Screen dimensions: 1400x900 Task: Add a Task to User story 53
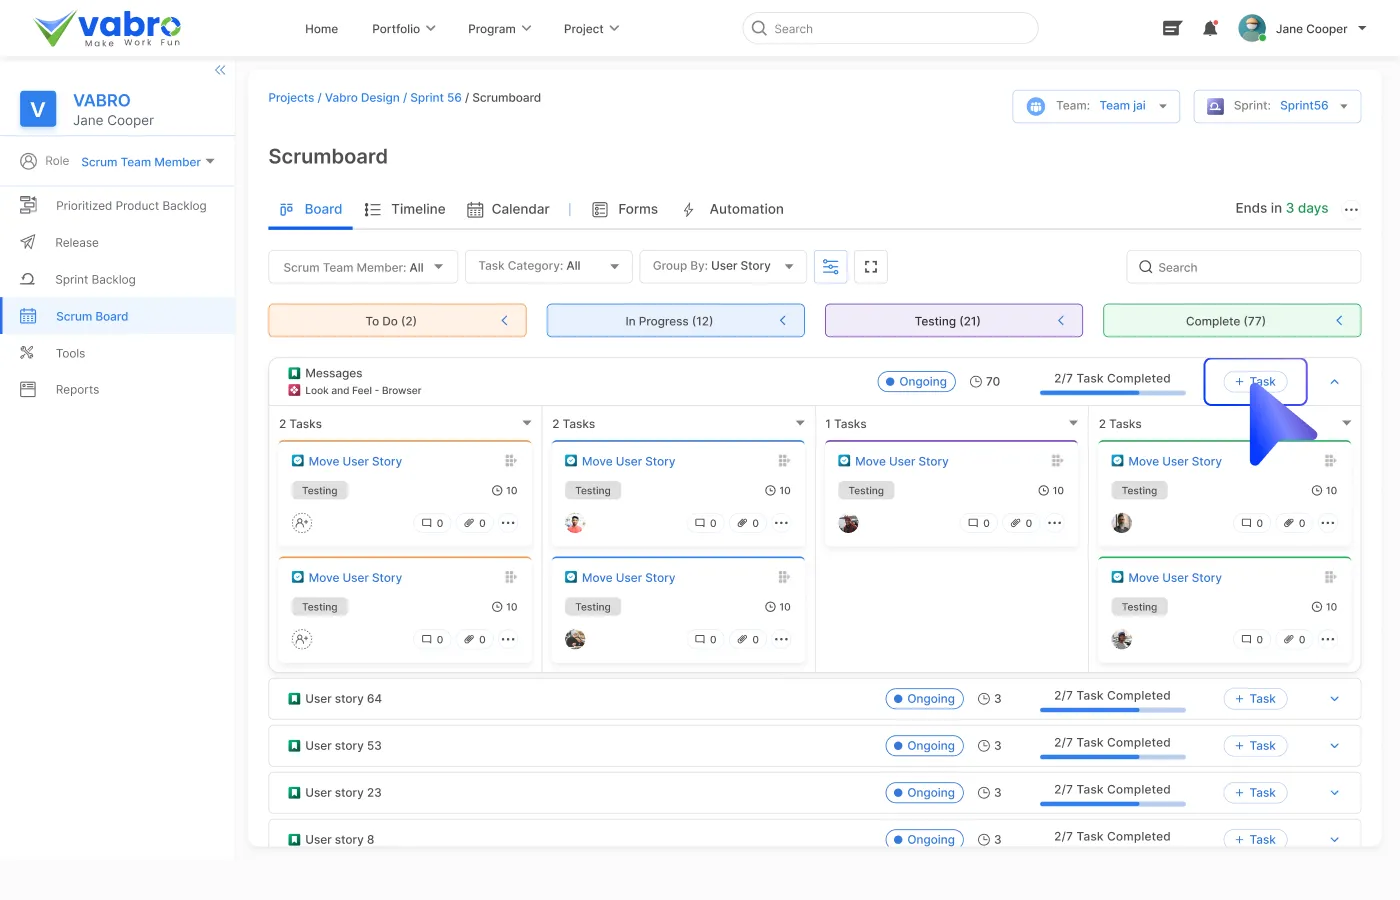coord(1255,746)
